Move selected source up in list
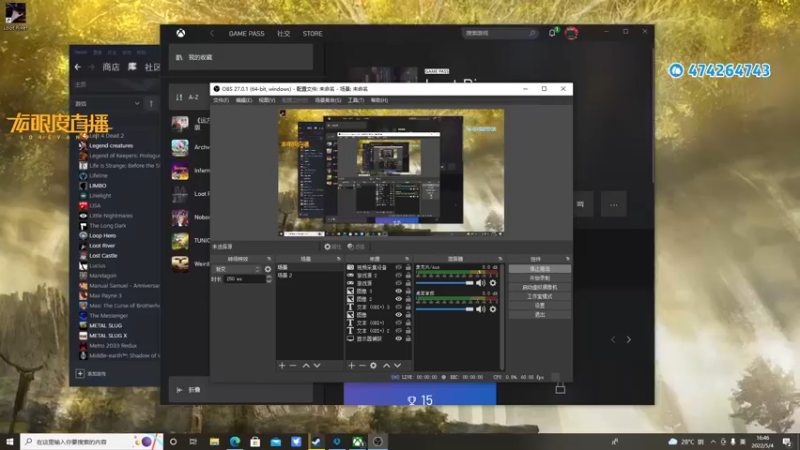The height and width of the screenshot is (450, 800). pyautogui.click(x=386, y=365)
